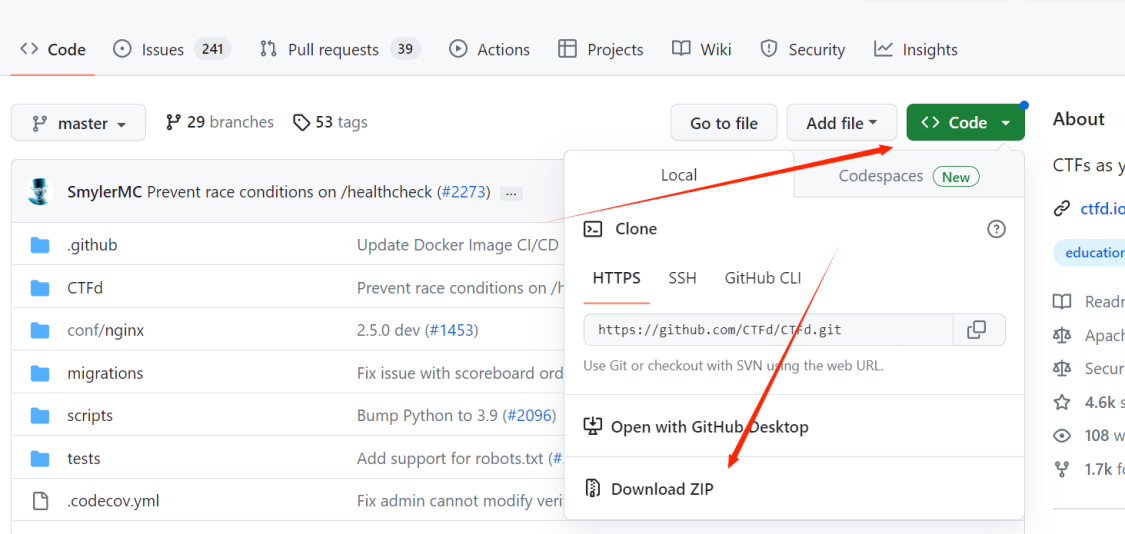Viewport: 1125px width, 534px height.
Task: Click the SmylerMC author avatar
Action: point(41,192)
